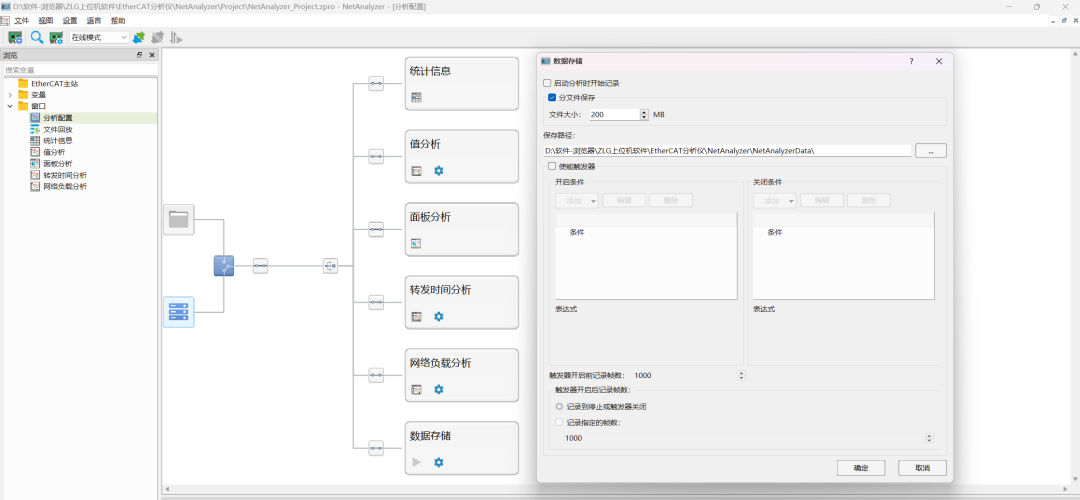Open the chart icon in 值分析 card
The width and height of the screenshot is (1080, 500).
(x=416, y=171)
